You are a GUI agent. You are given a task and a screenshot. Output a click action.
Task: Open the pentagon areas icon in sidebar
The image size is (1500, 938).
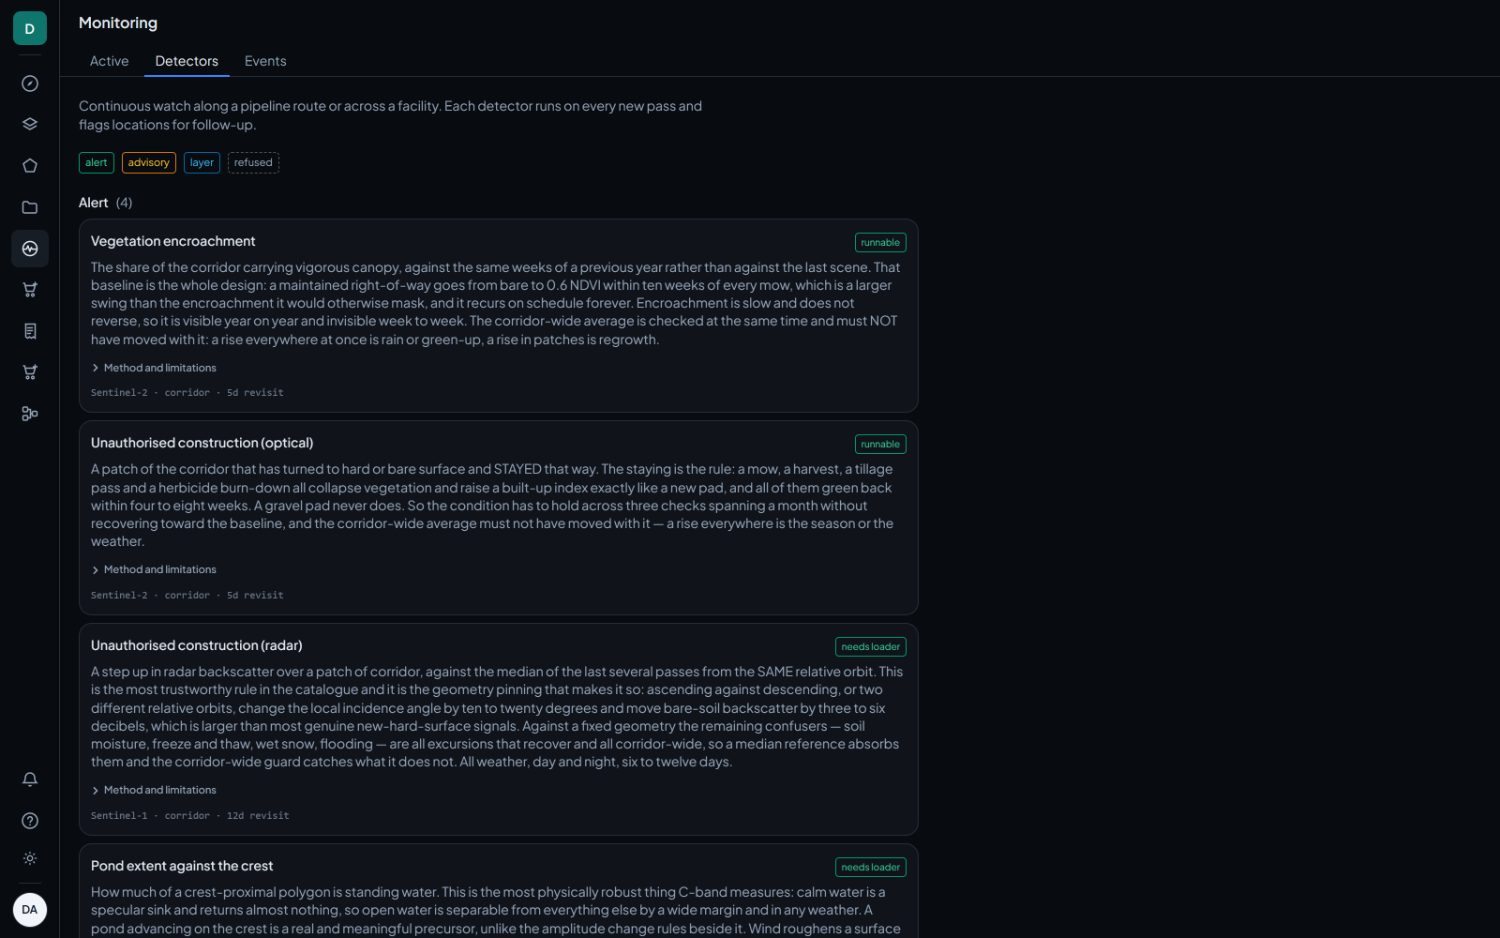point(30,166)
